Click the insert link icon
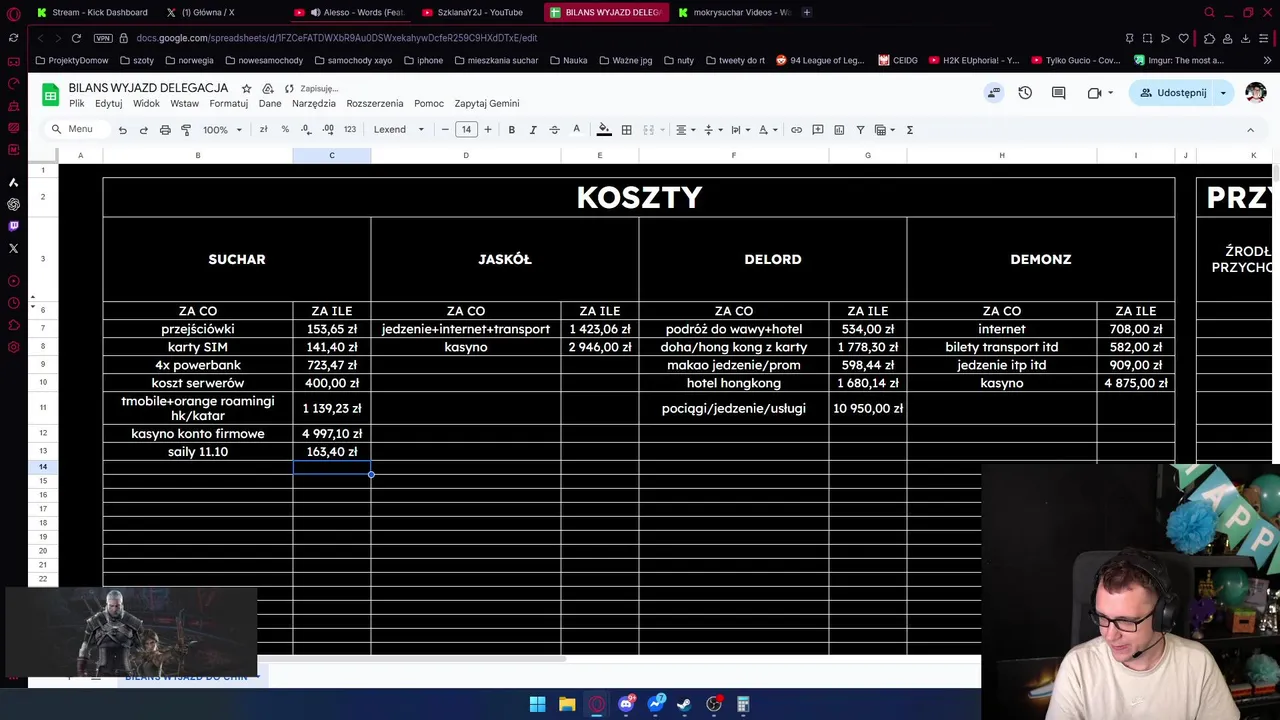 coord(796,130)
